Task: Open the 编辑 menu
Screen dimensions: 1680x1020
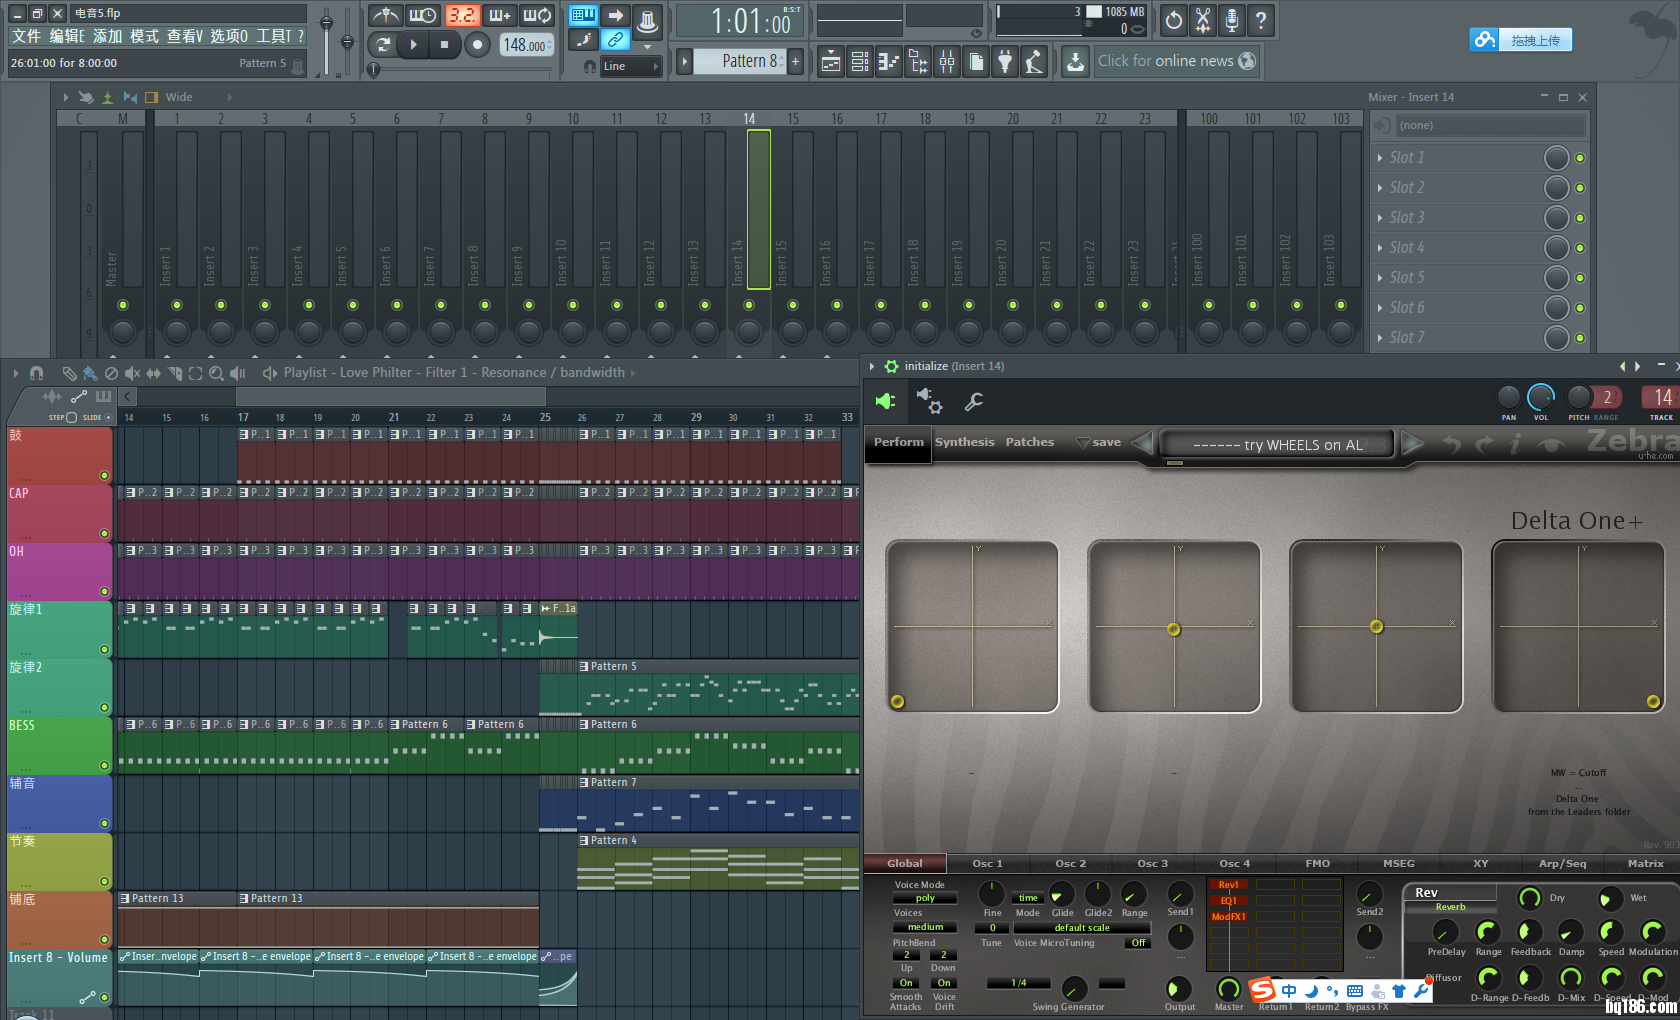Action: pos(67,36)
